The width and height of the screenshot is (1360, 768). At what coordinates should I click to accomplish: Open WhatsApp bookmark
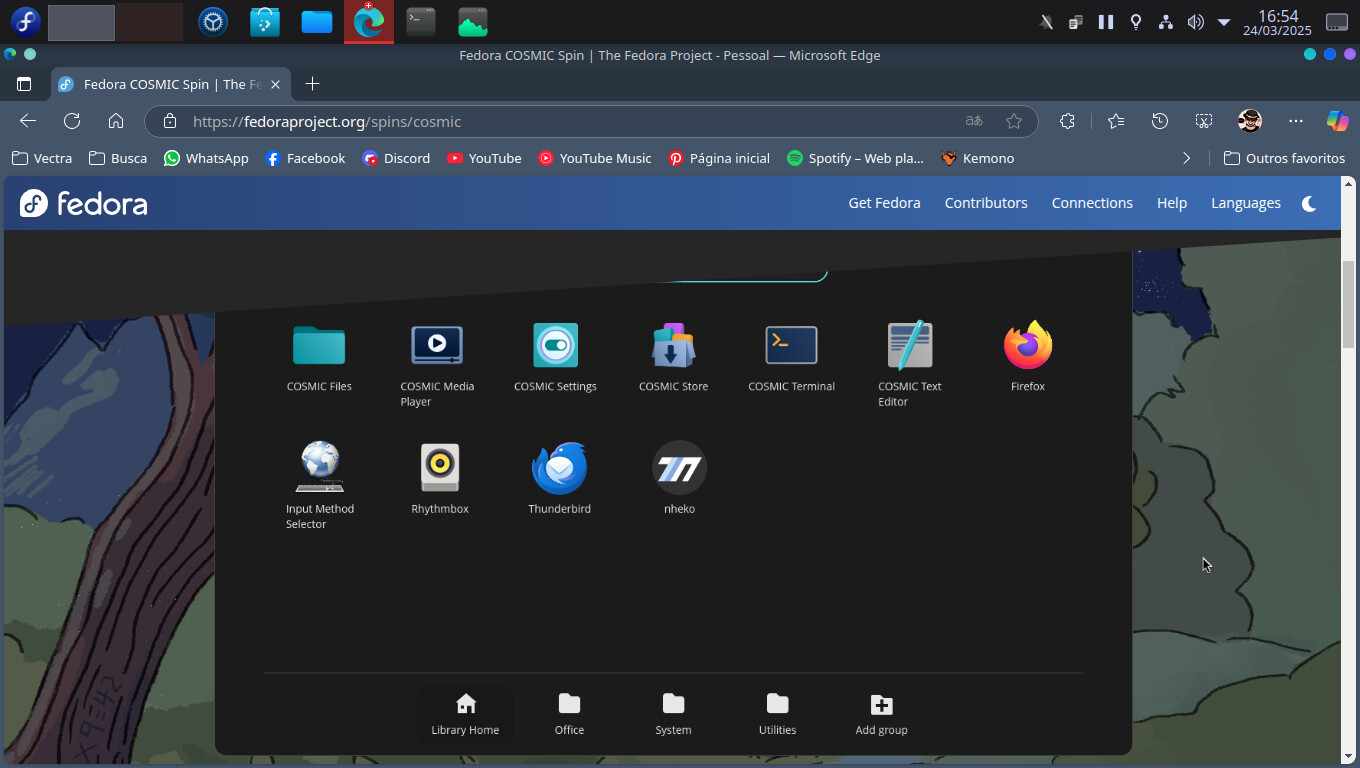(x=206, y=158)
